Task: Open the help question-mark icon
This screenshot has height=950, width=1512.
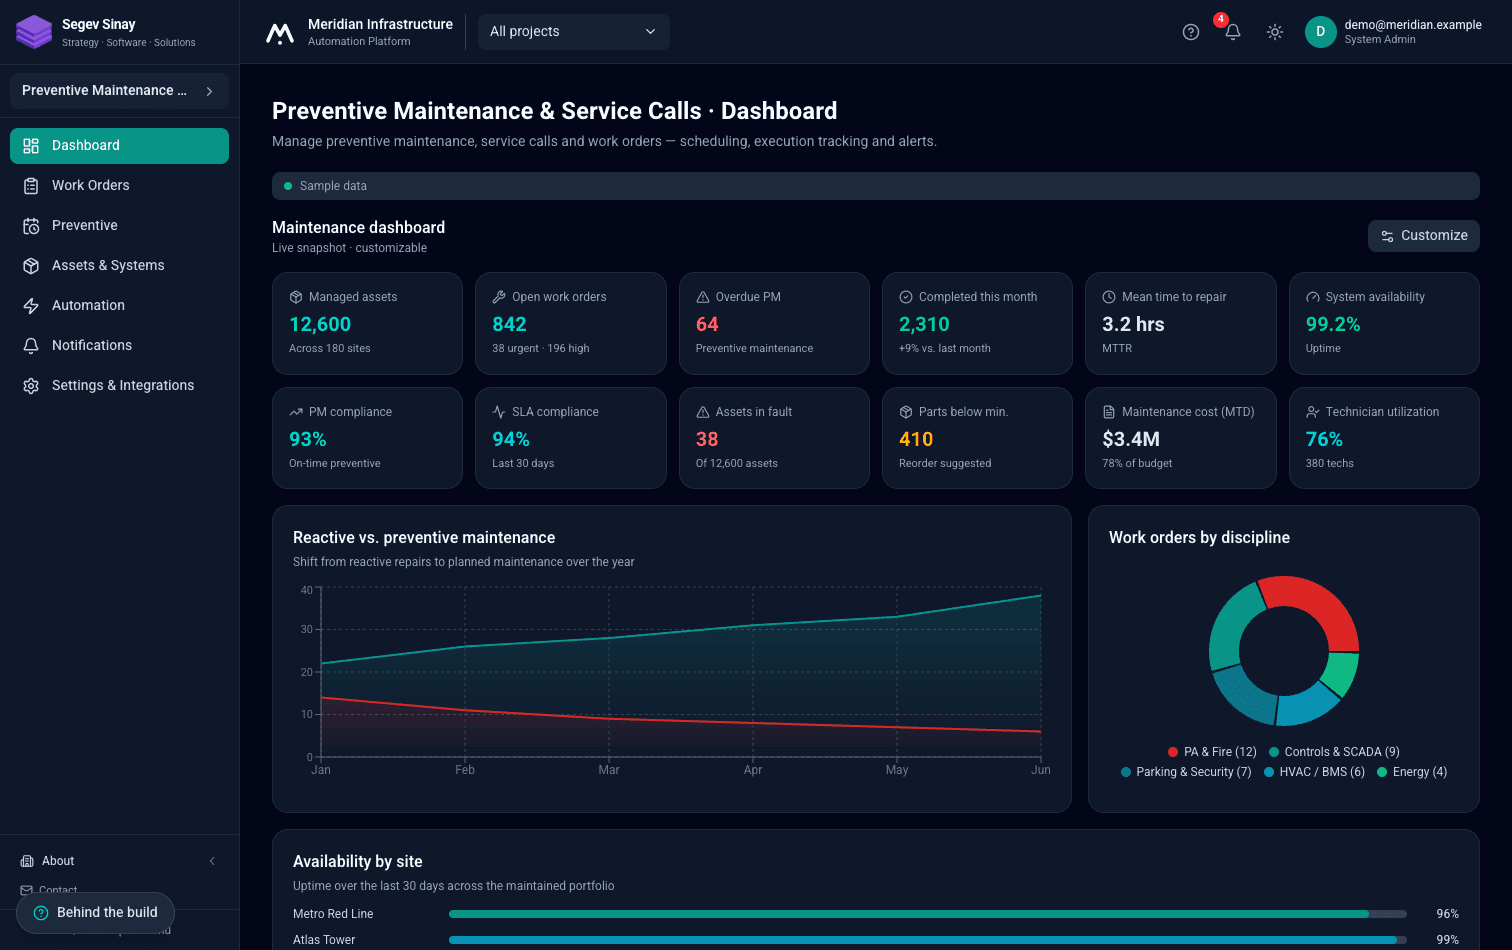Action: tap(1190, 32)
